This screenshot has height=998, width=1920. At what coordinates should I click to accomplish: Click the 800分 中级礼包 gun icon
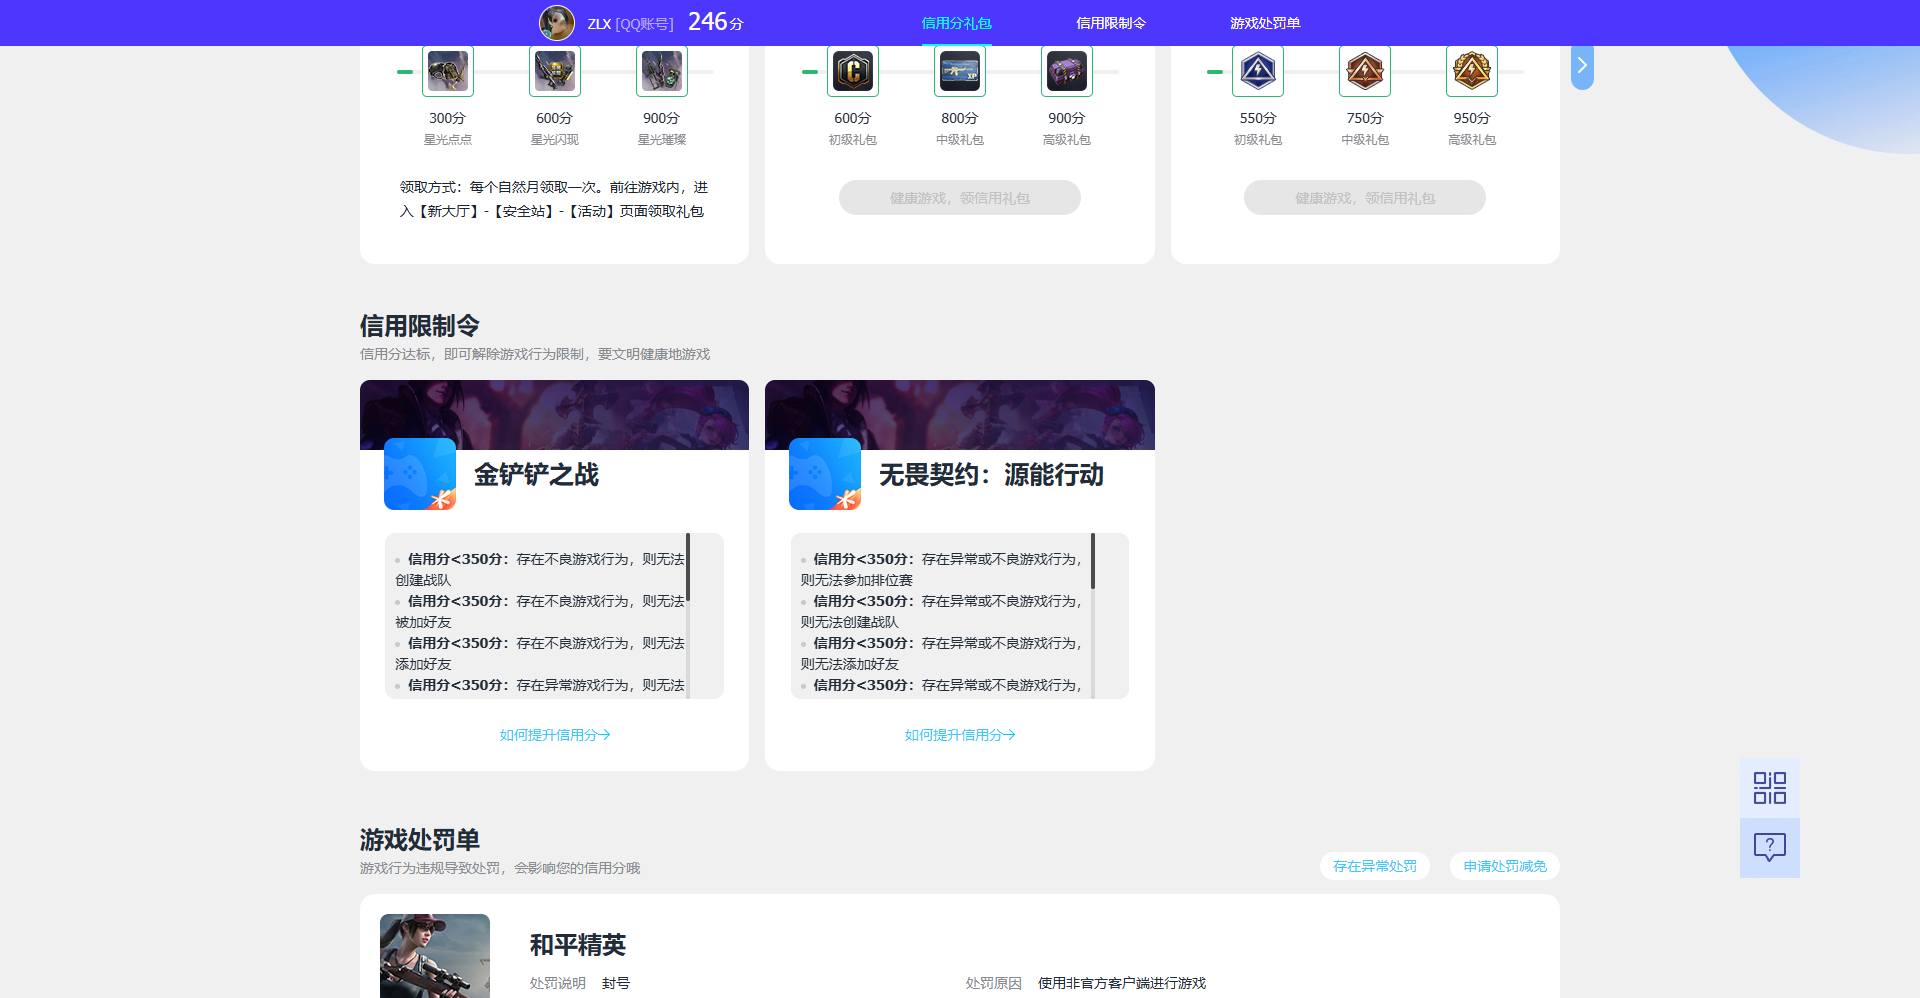click(960, 71)
